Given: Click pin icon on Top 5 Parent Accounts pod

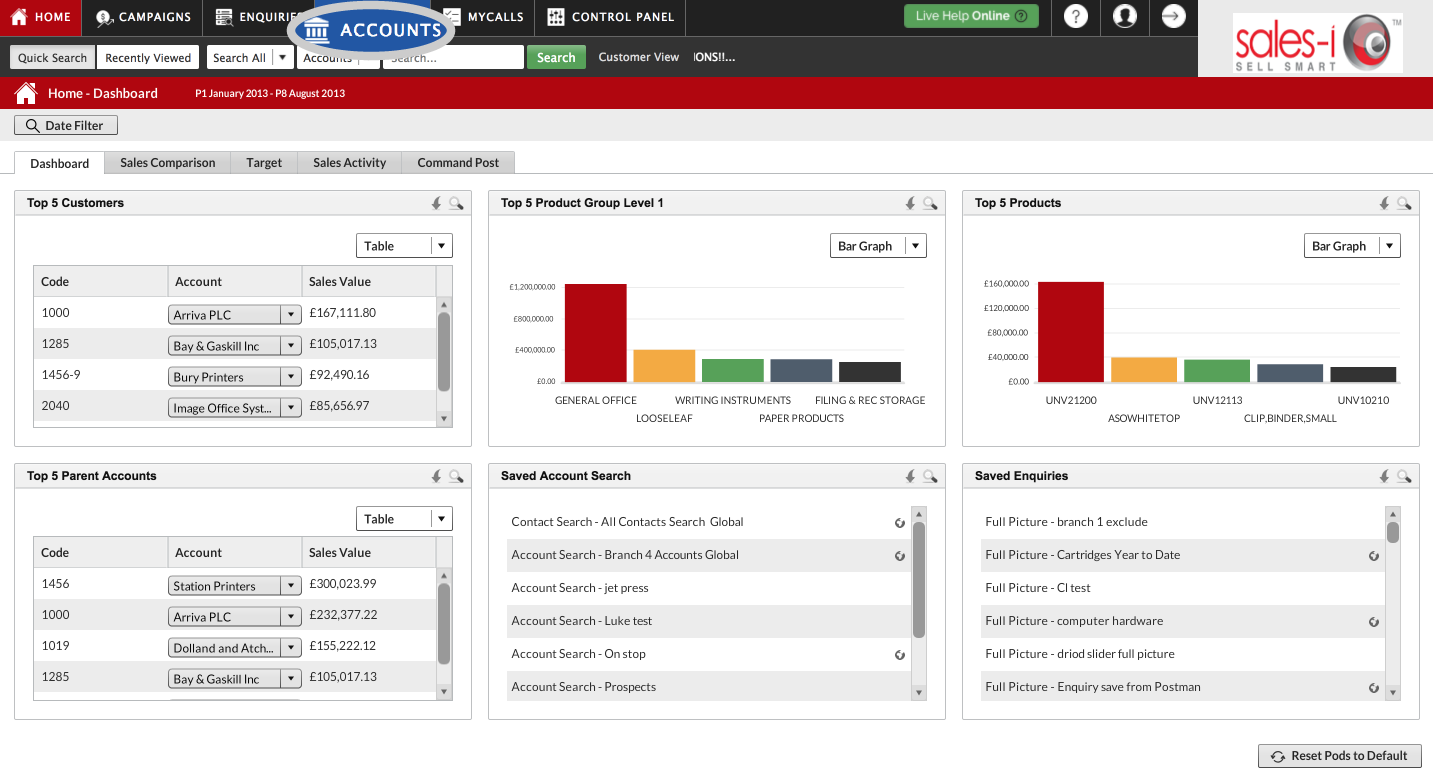Looking at the screenshot, I should [437, 476].
